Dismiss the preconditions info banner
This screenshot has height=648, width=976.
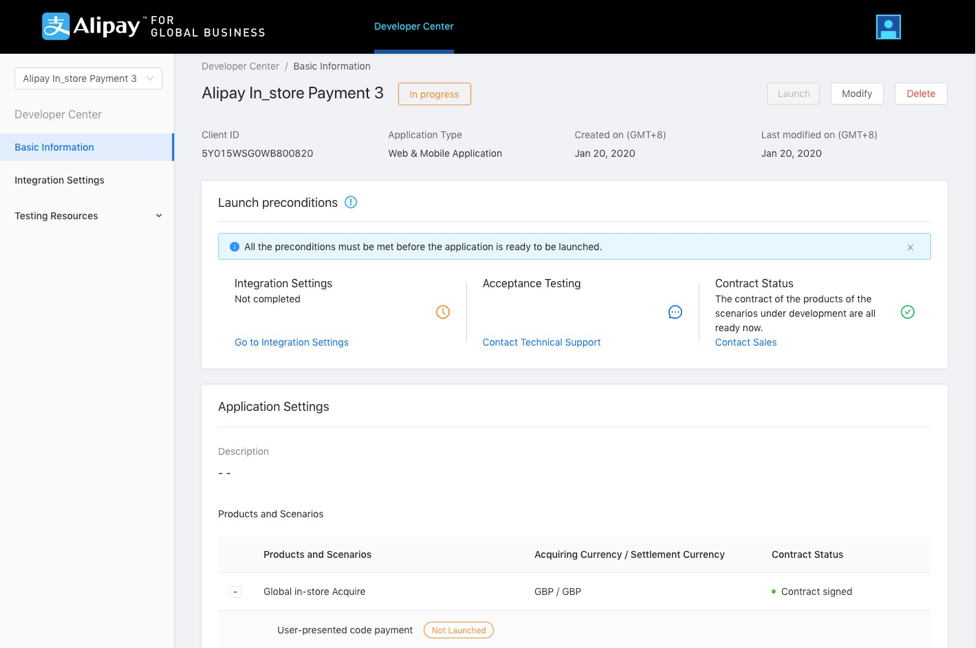coord(910,247)
